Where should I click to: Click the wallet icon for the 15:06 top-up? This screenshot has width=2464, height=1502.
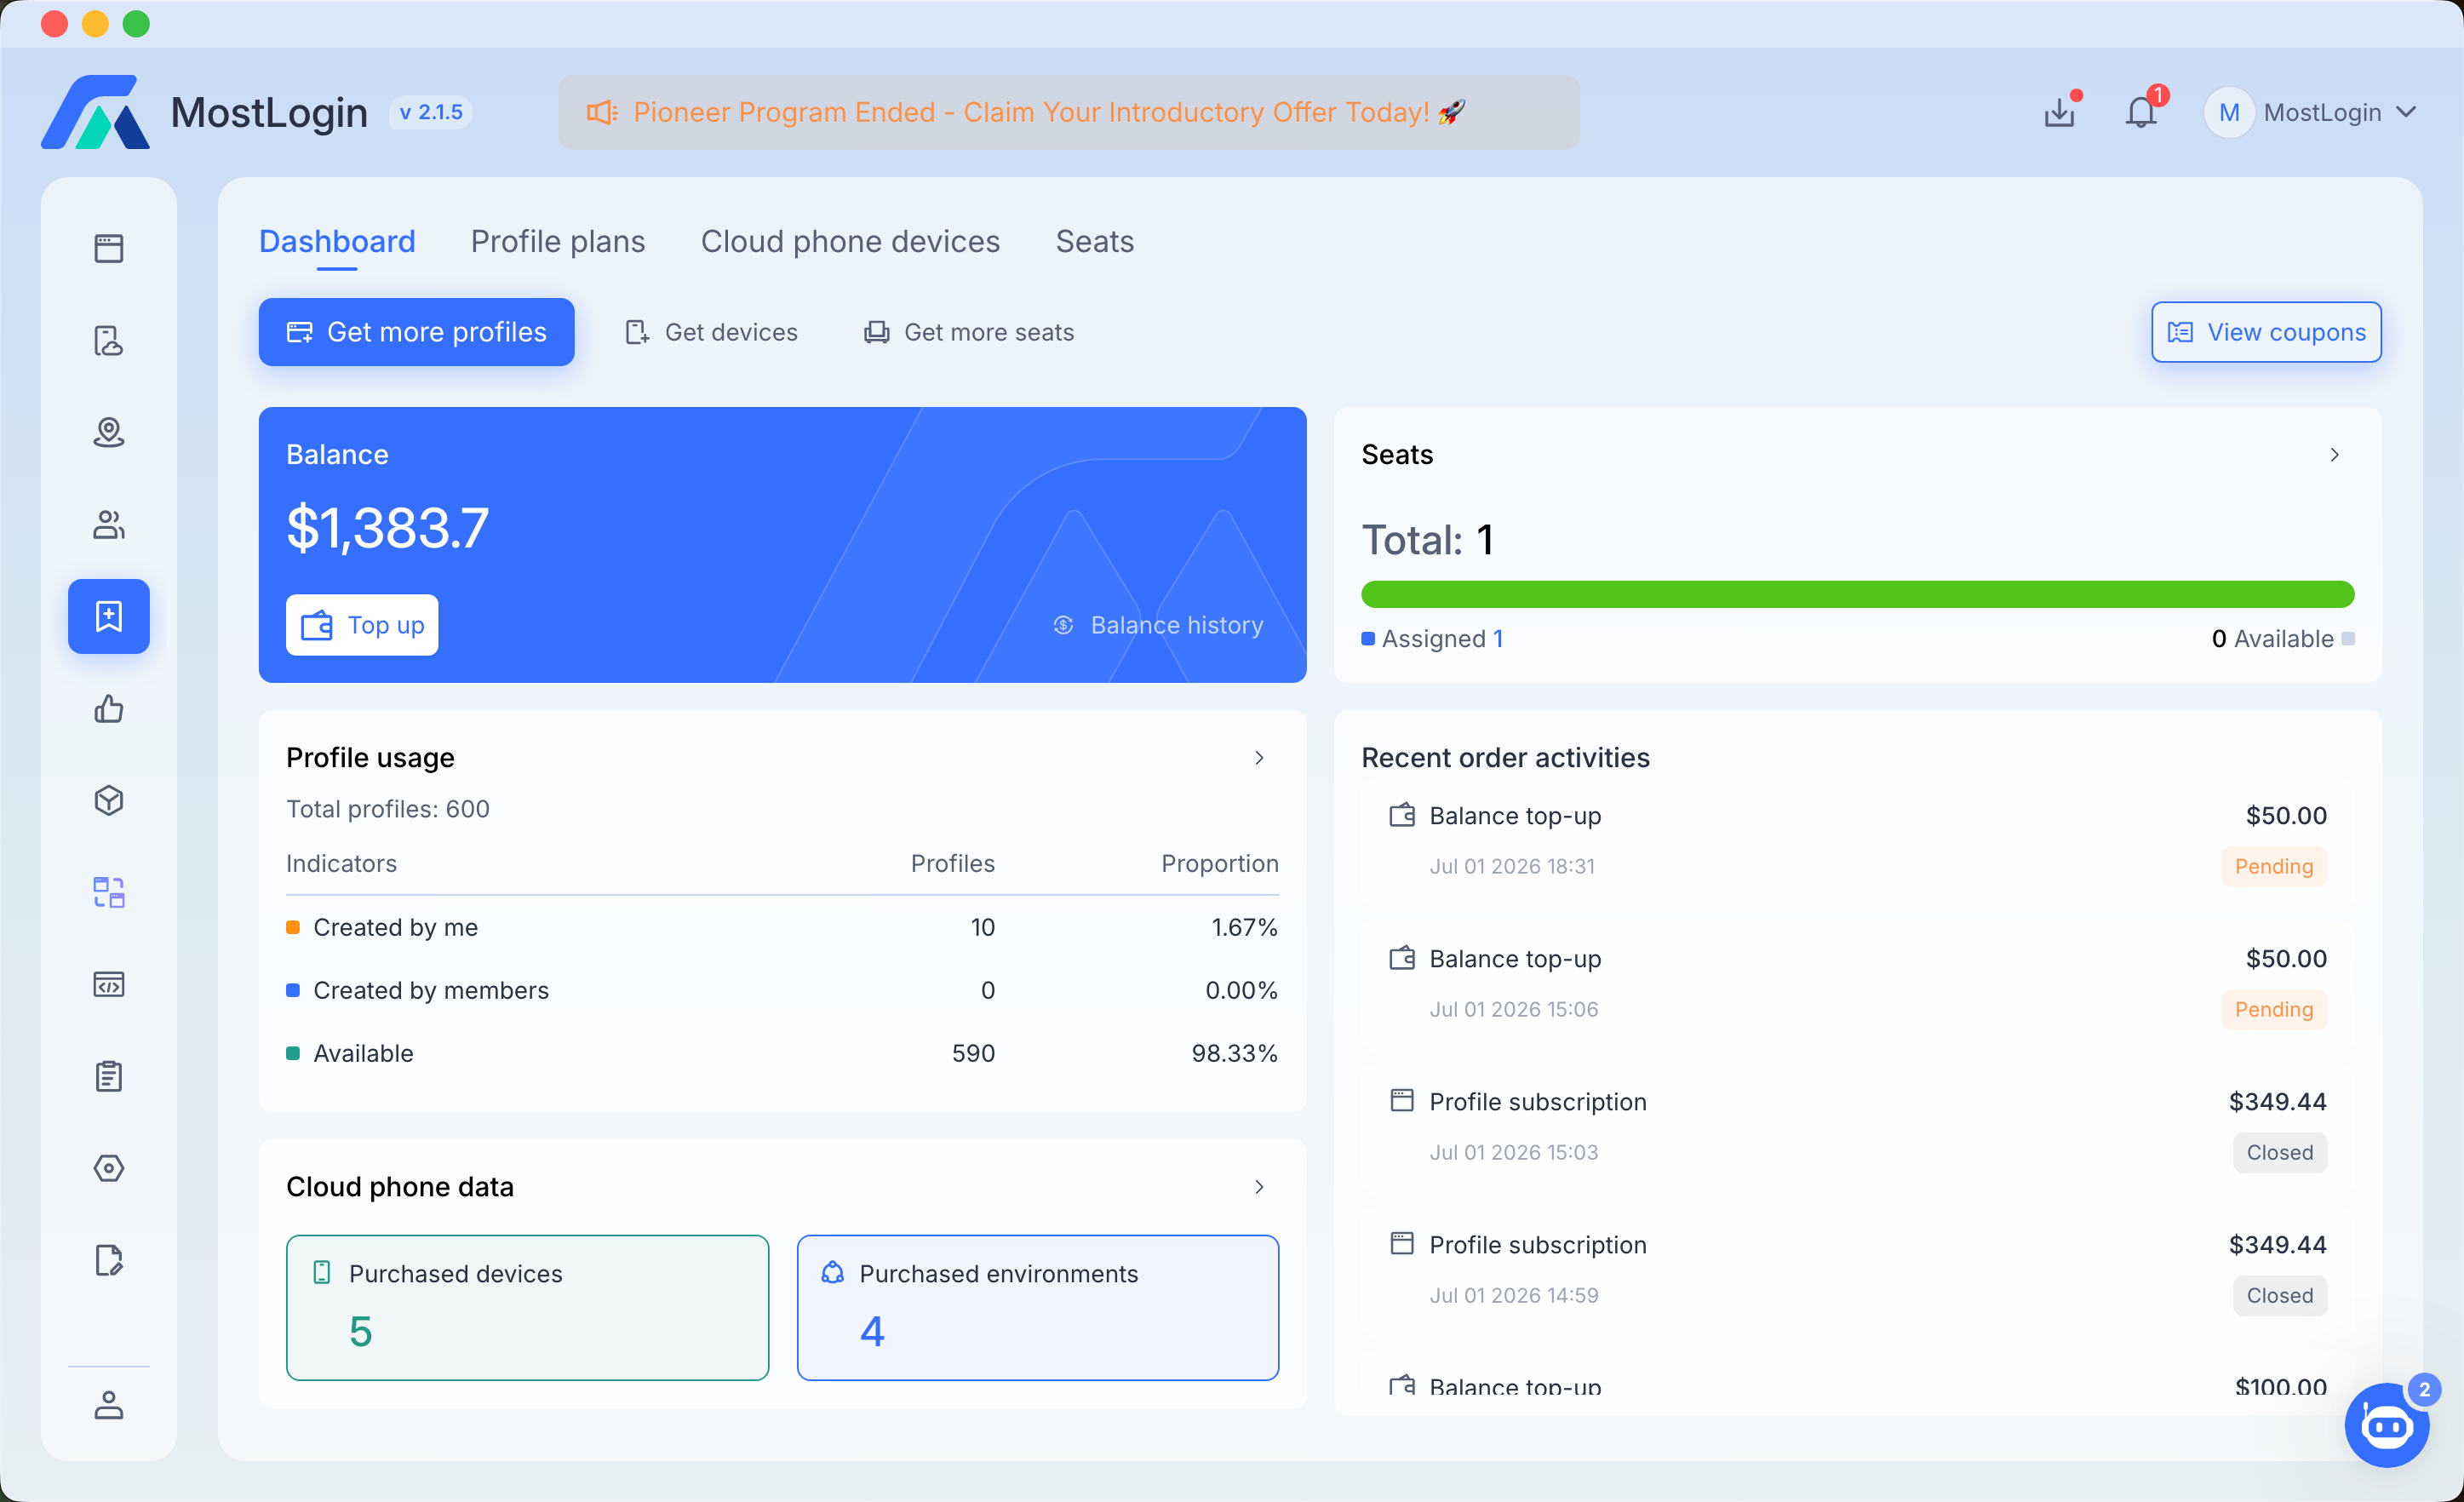[1402, 958]
